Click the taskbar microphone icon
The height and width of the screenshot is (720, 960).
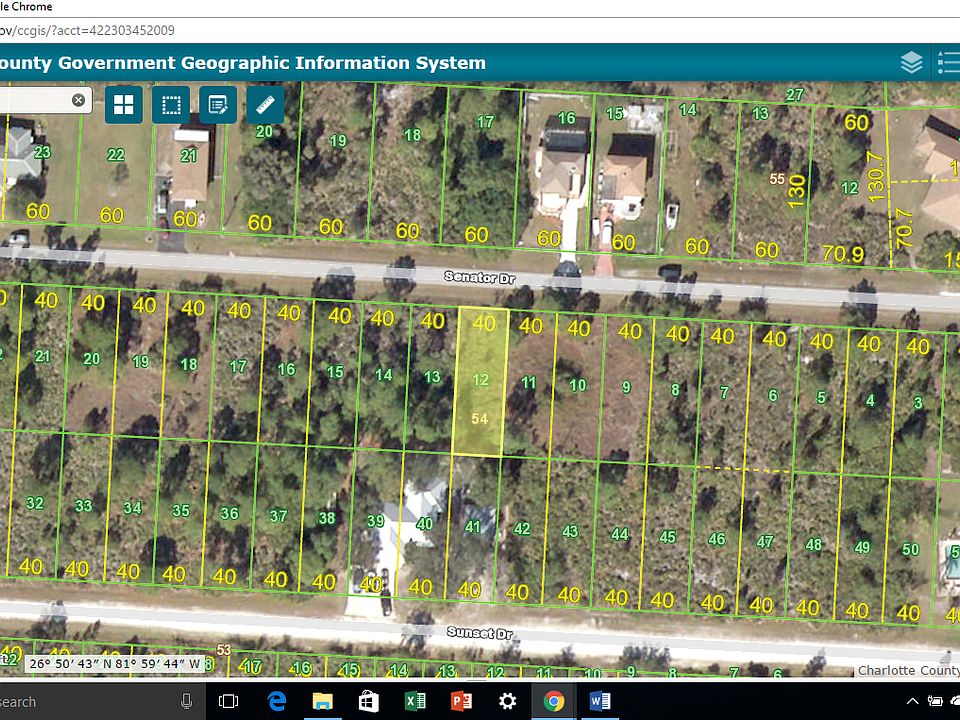pyautogui.click(x=187, y=702)
